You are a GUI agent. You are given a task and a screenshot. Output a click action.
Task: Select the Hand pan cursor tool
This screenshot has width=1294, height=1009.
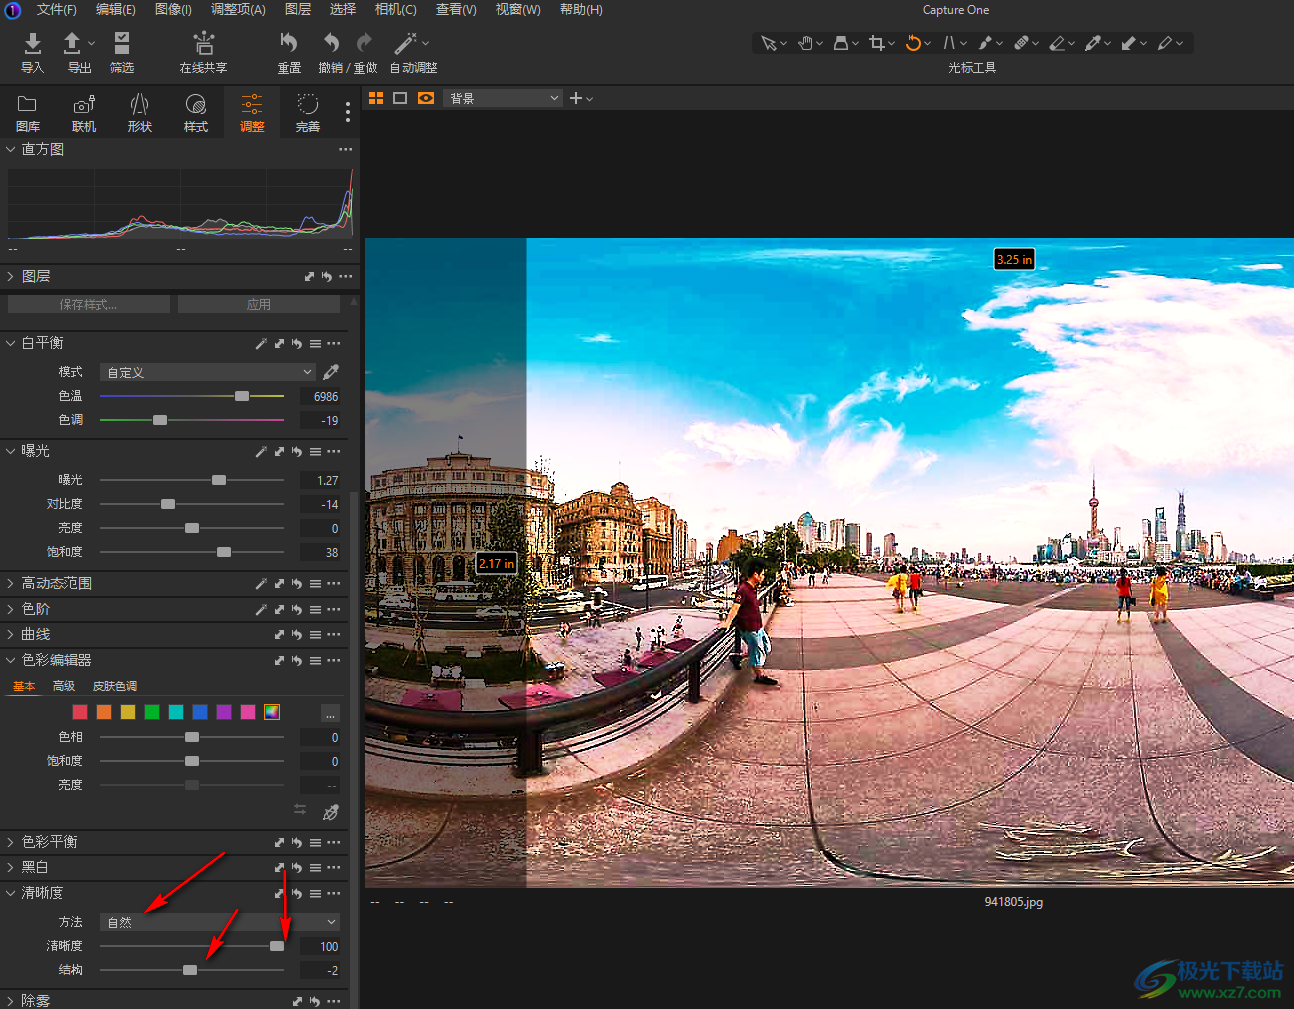coord(805,43)
